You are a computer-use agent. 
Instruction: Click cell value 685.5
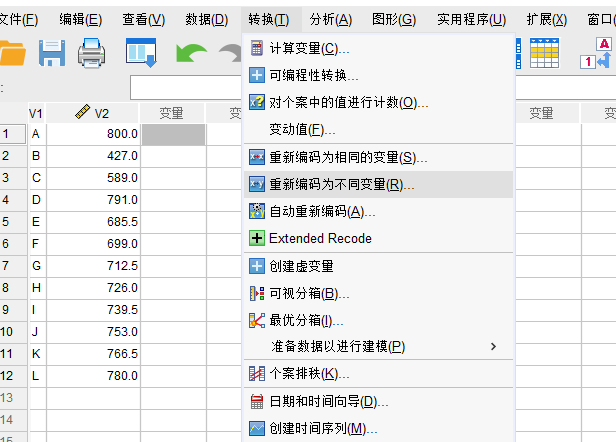point(93,222)
